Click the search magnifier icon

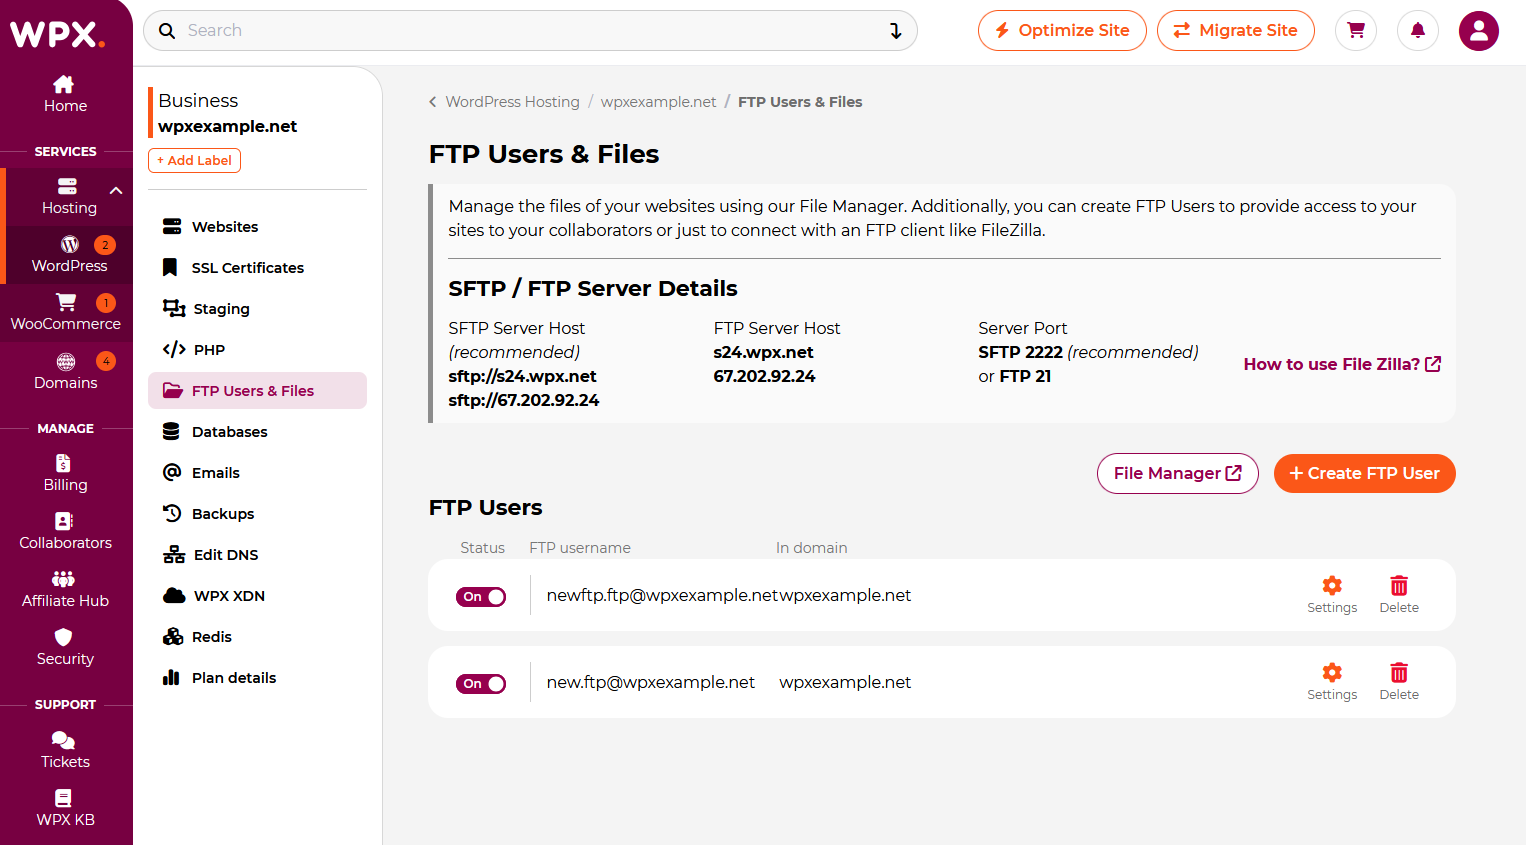[x=167, y=31]
